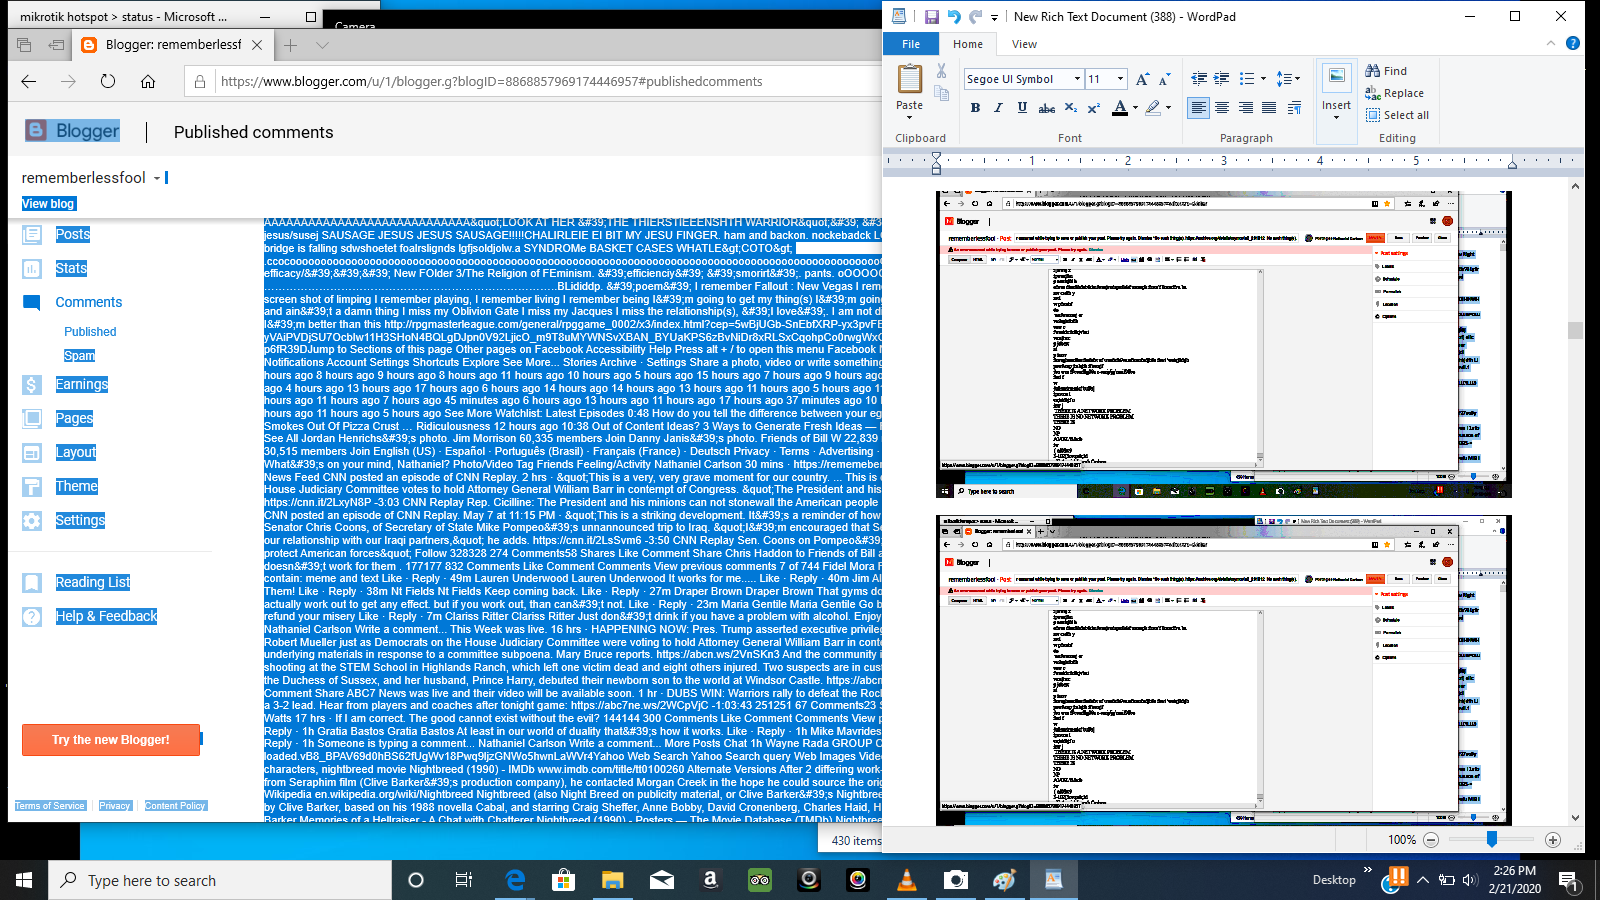Open Blogger Terms of Service link
The width and height of the screenshot is (1600, 900).
pos(50,806)
